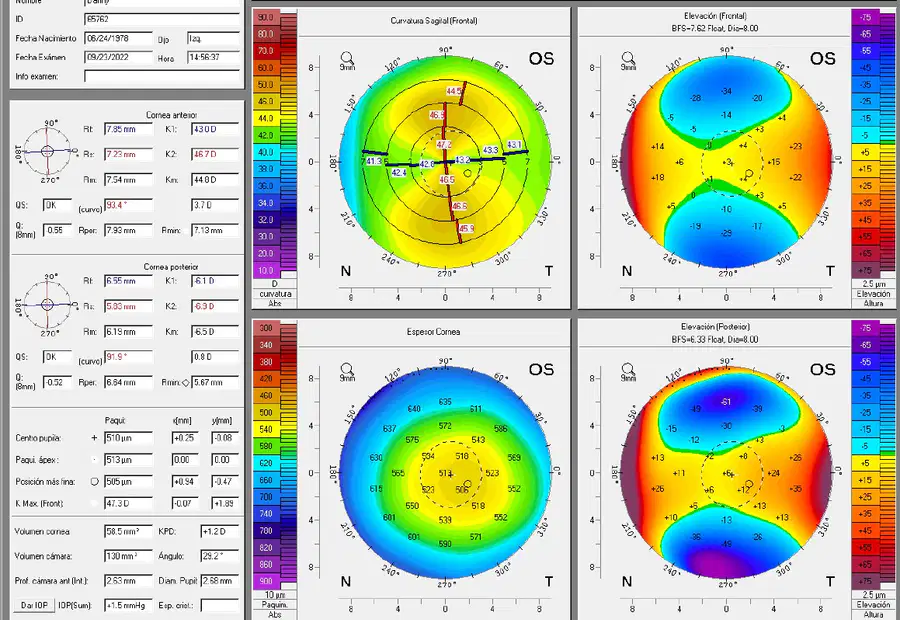Click the magnifier icon on the Curvatura Sagital map
This screenshot has height=620, width=900.
[347, 57]
